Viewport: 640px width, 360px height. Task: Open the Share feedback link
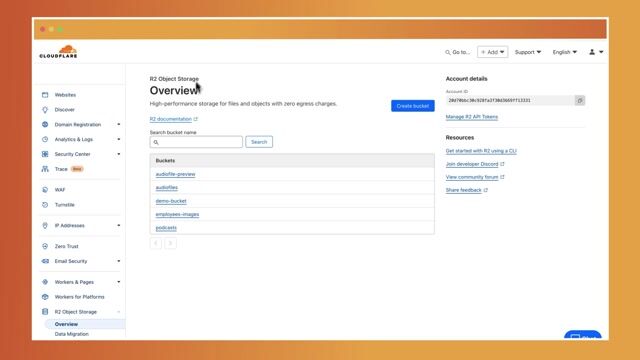pyautogui.click(x=463, y=190)
